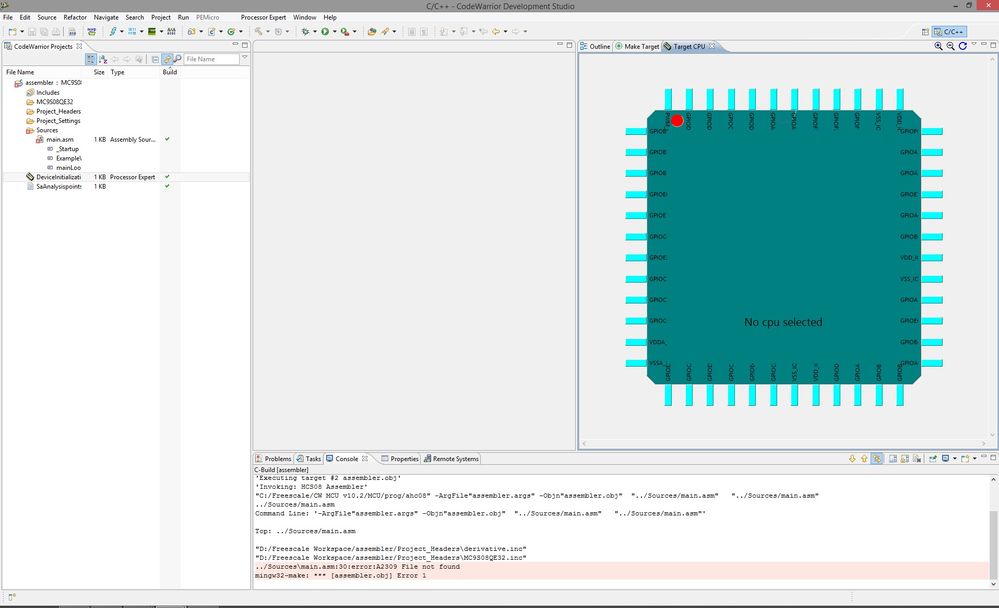Open the Run button dropdown arrow
This screenshot has width=999, height=608.
click(x=334, y=32)
